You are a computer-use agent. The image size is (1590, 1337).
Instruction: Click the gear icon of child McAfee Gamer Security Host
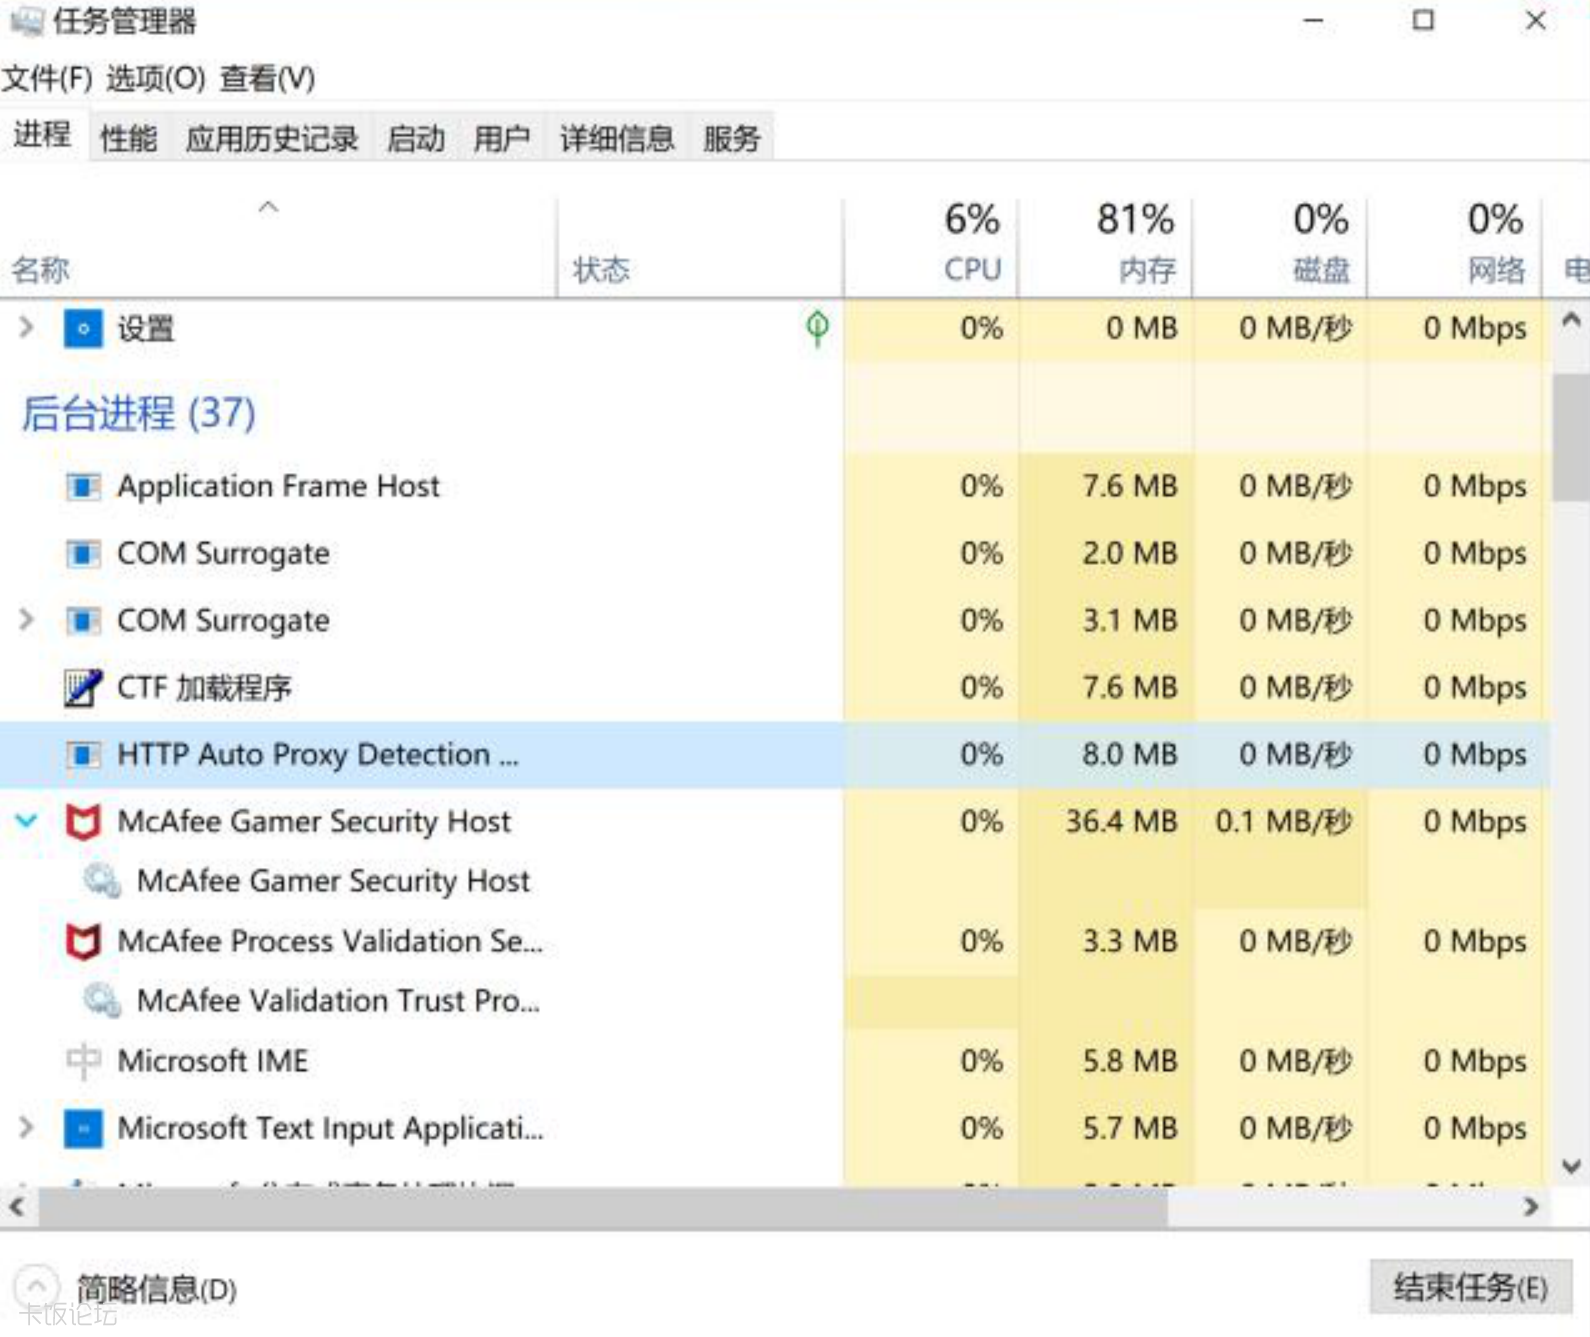point(101,880)
